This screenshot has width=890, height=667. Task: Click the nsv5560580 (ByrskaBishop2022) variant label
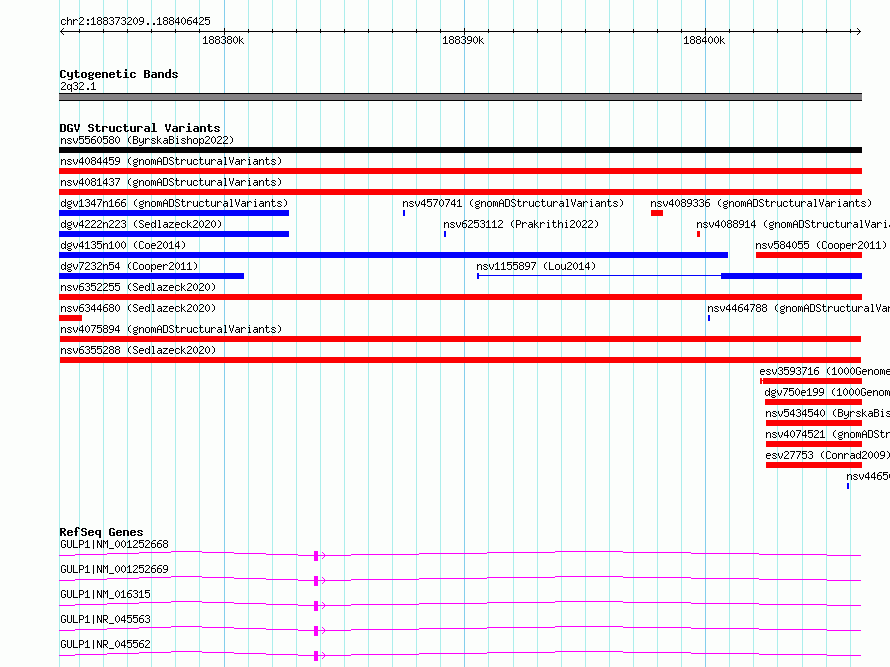(x=147, y=140)
